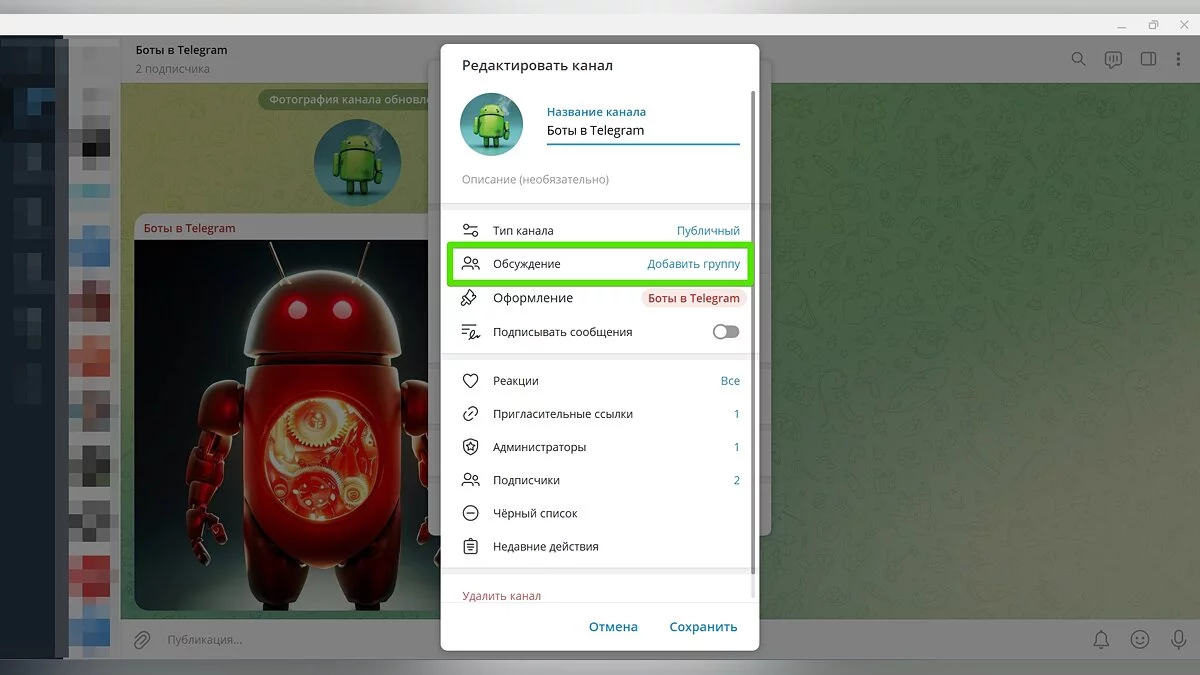Click the Редактировать канал dialog title

point(537,66)
